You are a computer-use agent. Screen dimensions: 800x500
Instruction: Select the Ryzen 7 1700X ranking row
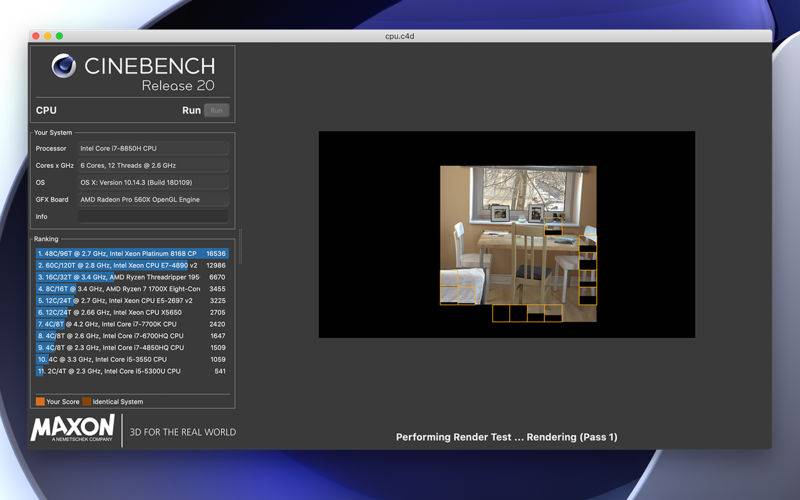point(132,289)
